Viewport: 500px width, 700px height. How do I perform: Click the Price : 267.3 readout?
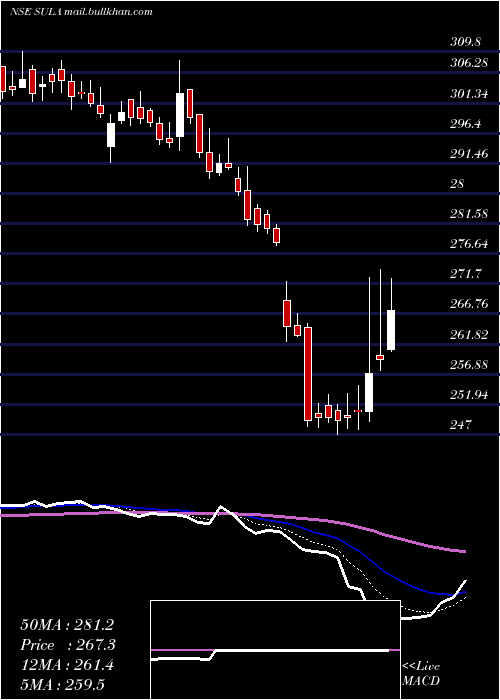[x=68, y=645]
